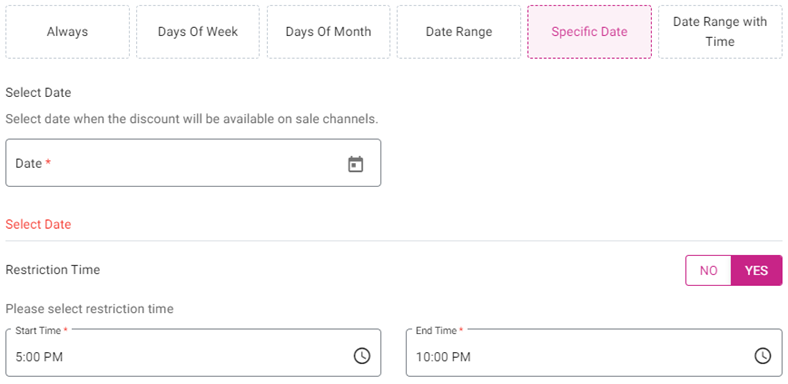This screenshot has height=384, width=788.
Task: Click the Start Time floating label
Action: coord(41,331)
